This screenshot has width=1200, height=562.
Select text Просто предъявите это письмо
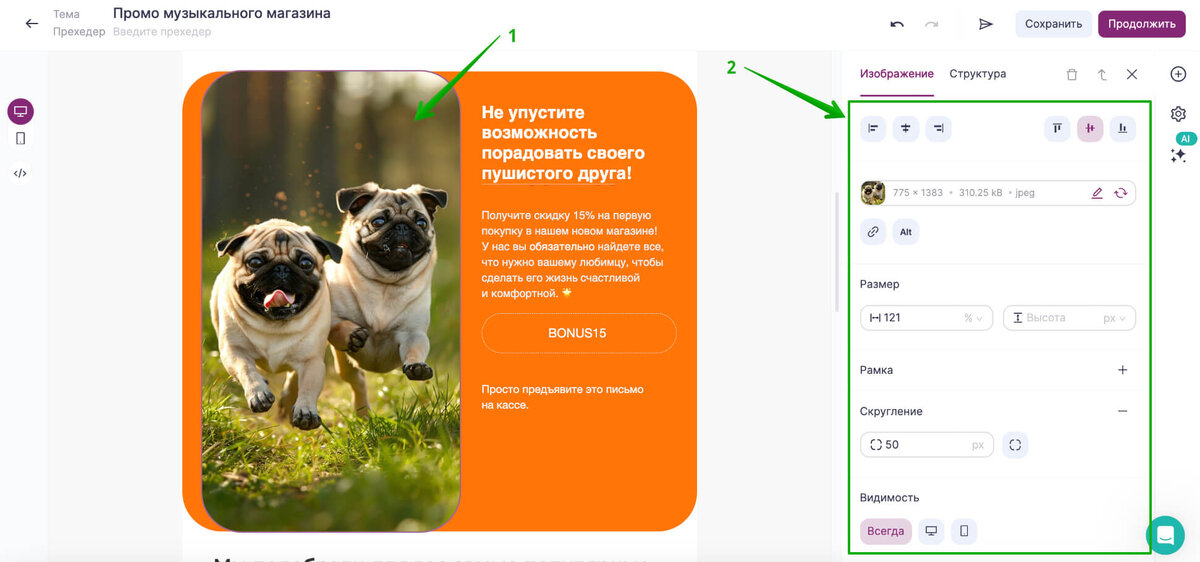pos(562,397)
